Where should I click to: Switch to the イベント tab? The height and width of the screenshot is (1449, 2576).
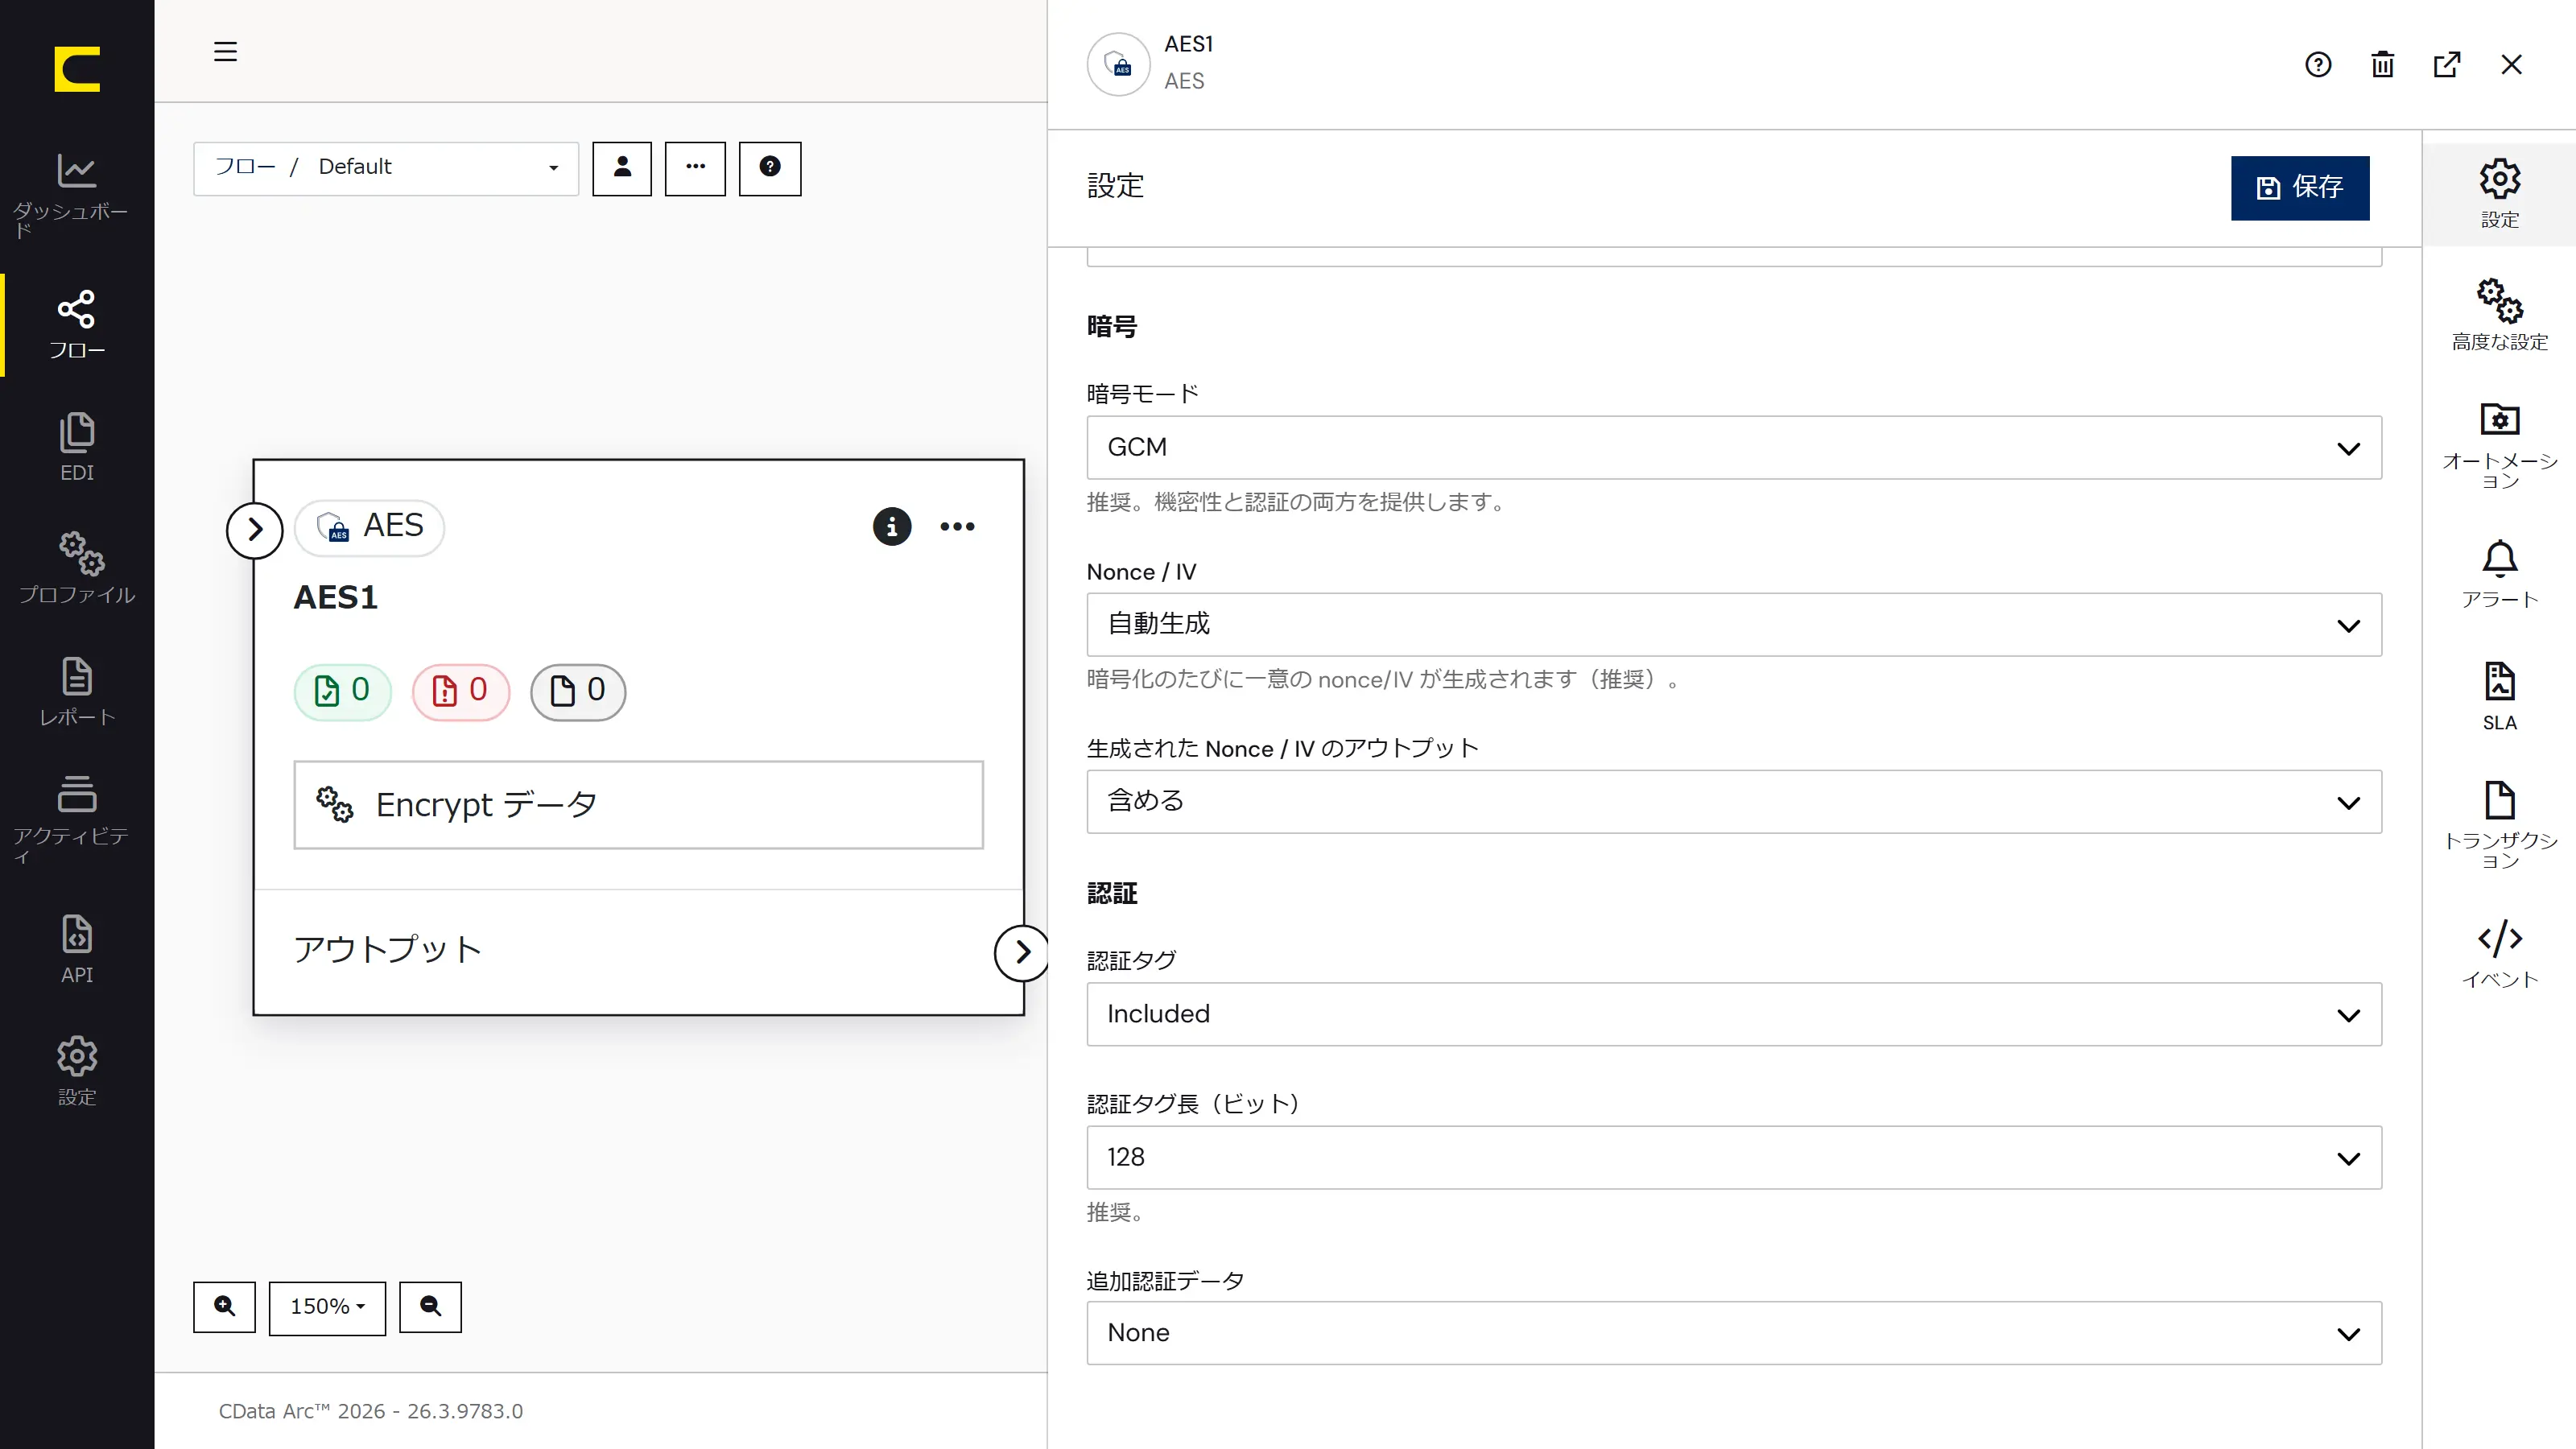pos(2499,953)
